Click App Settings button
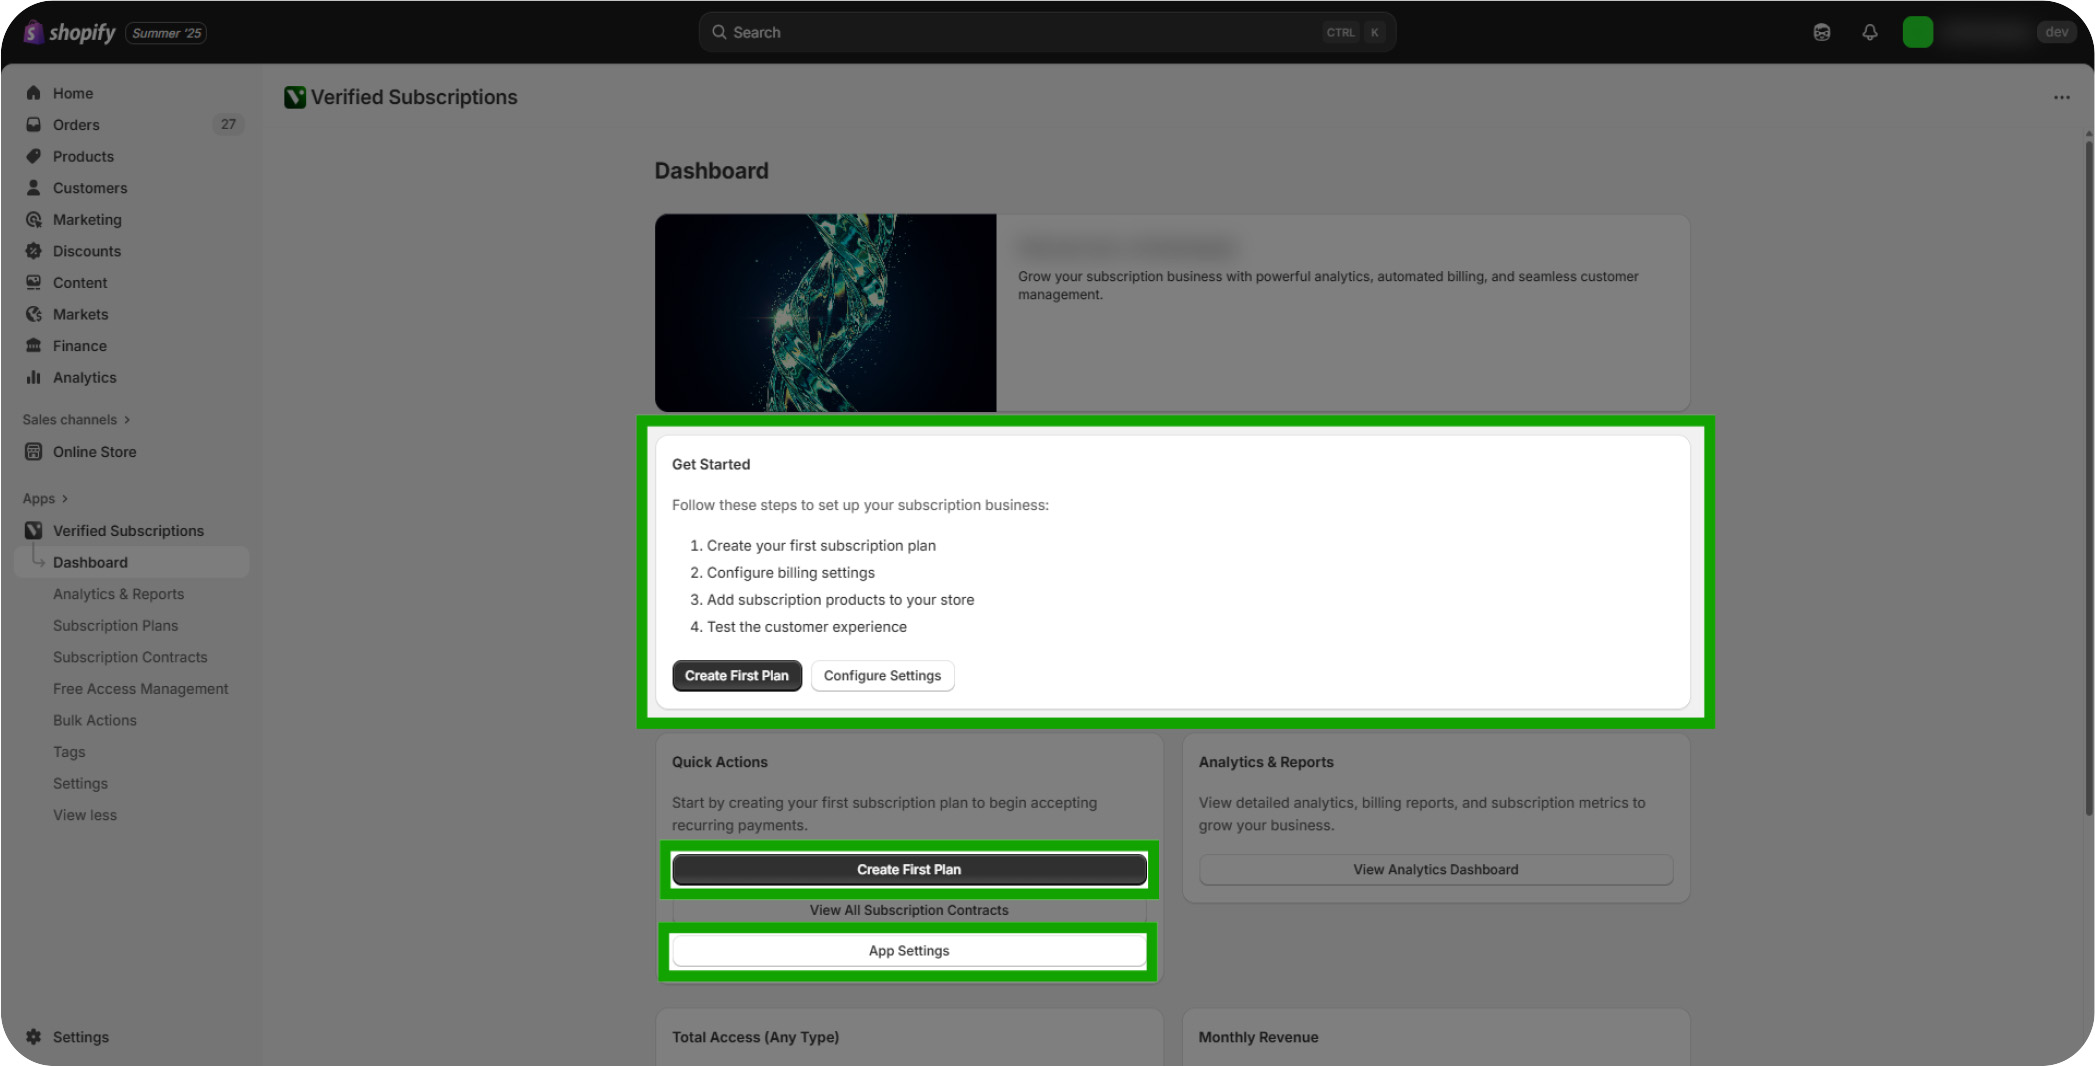Image resolution: width=2095 pixels, height=1066 pixels. point(909,950)
